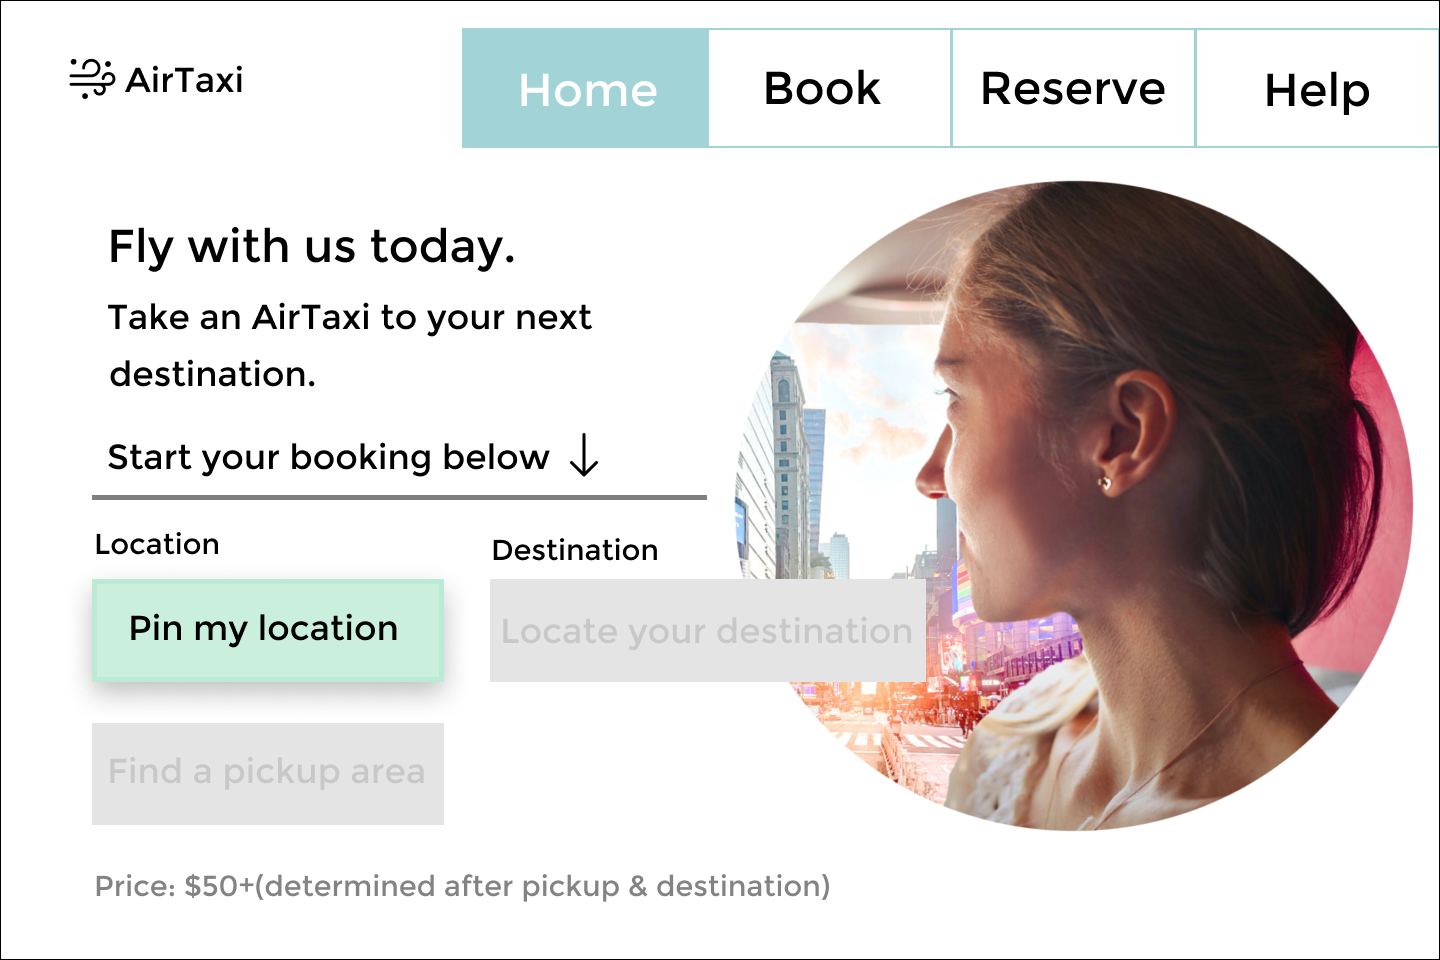Click the "Locate your destination" field
Image resolution: width=1440 pixels, height=960 pixels.
click(707, 631)
